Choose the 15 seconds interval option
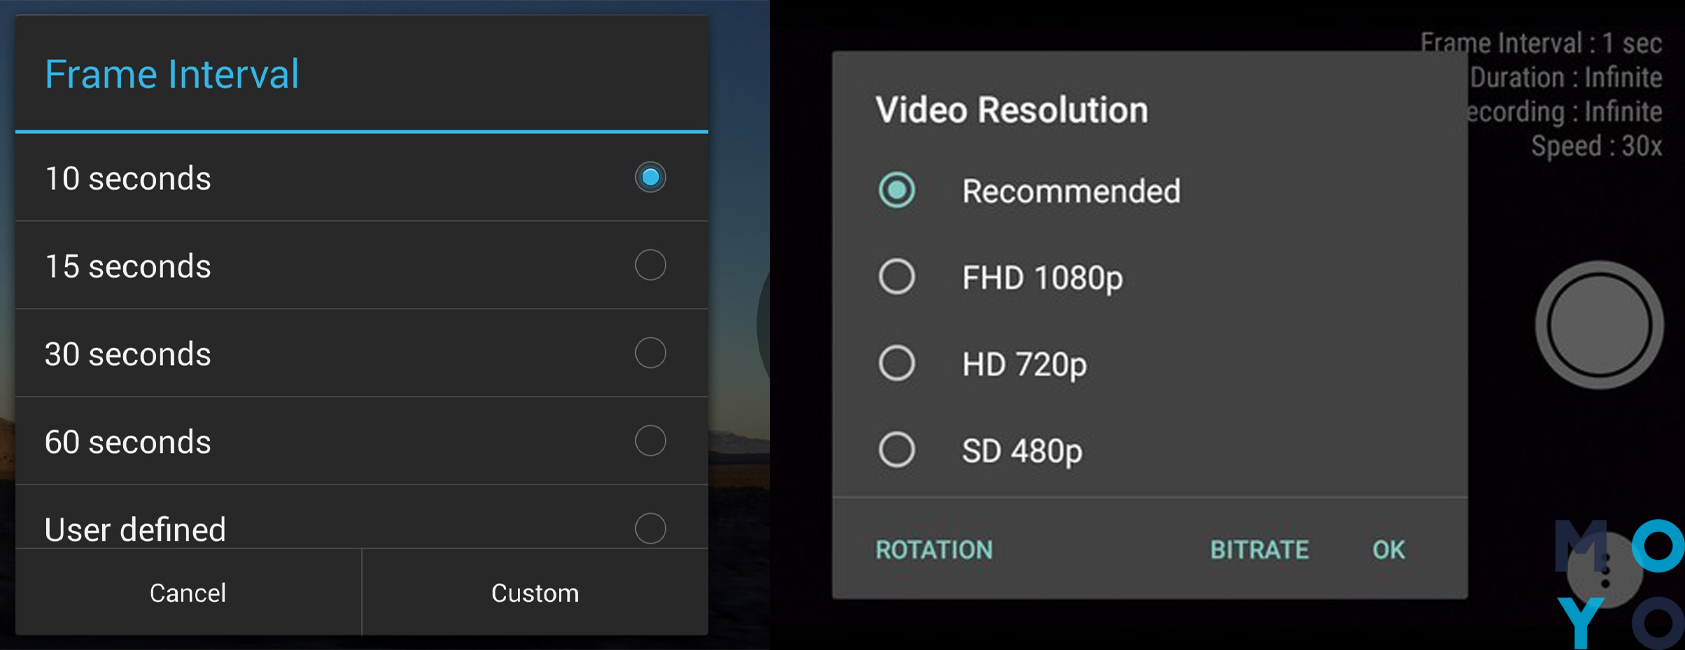 650,265
